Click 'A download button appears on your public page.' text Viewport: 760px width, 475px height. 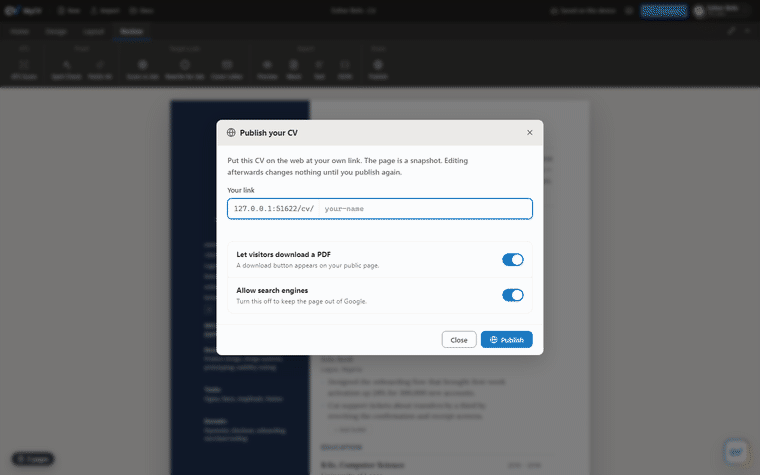[x=308, y=266]
